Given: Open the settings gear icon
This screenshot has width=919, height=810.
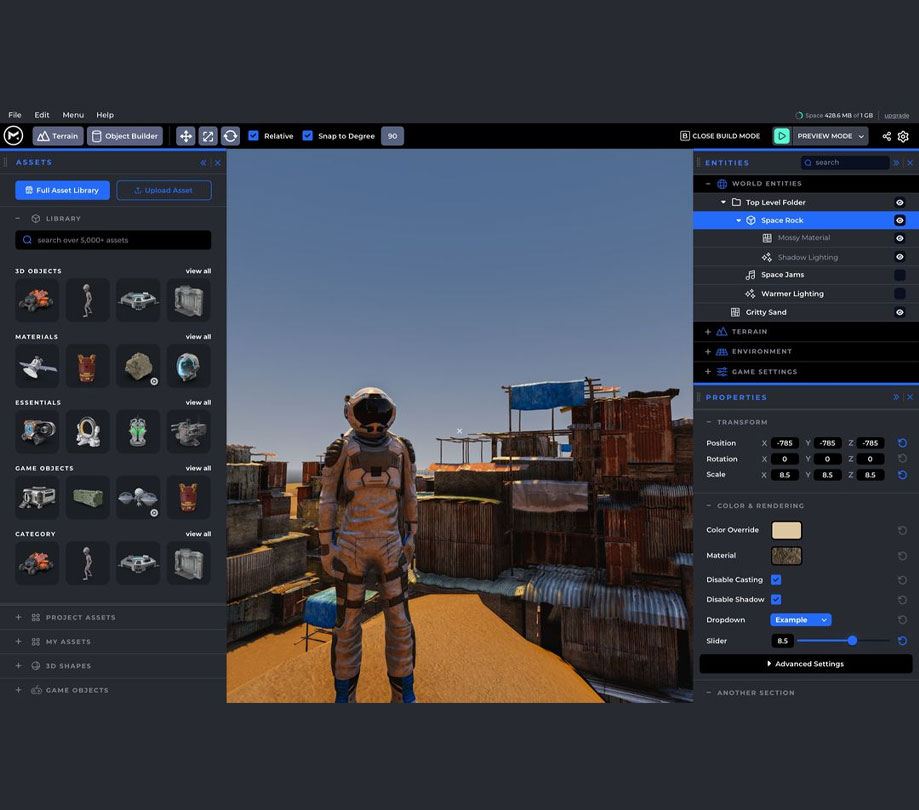Looking at the screenshot, I should pos(903,136).
